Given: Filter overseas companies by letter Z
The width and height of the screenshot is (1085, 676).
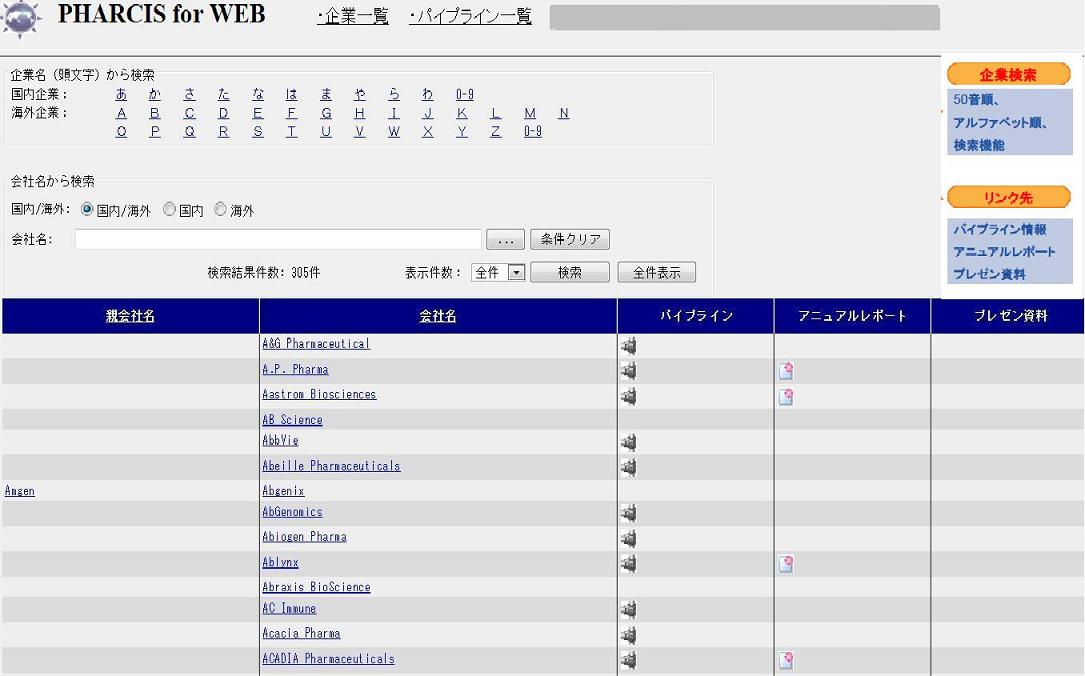Looking at the screenshot, I should 495,131.
